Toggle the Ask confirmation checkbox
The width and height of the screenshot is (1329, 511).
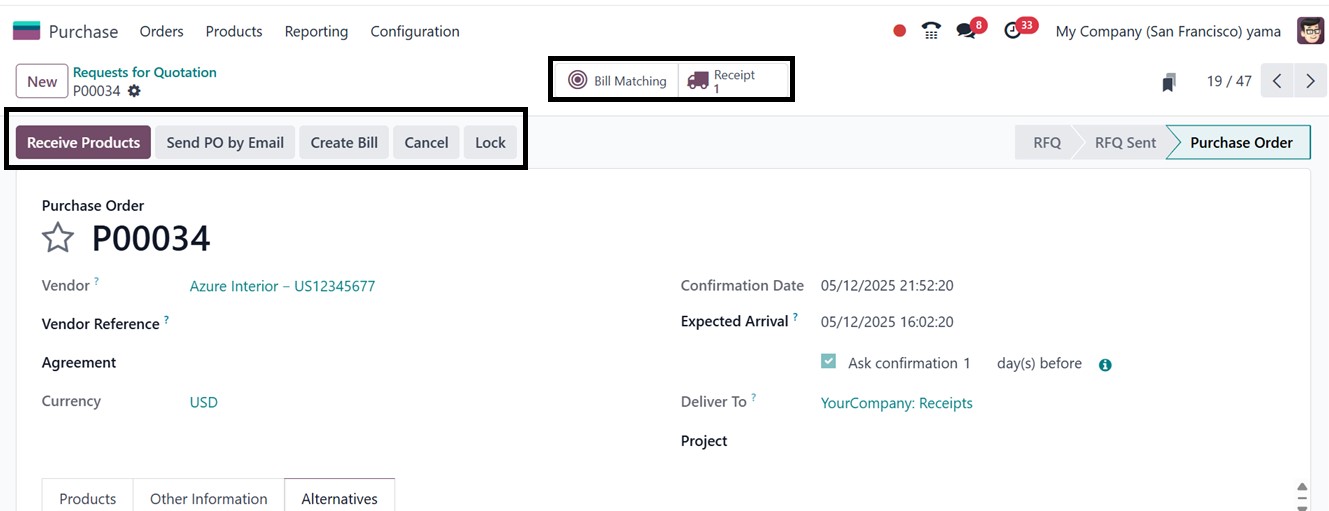828,362
